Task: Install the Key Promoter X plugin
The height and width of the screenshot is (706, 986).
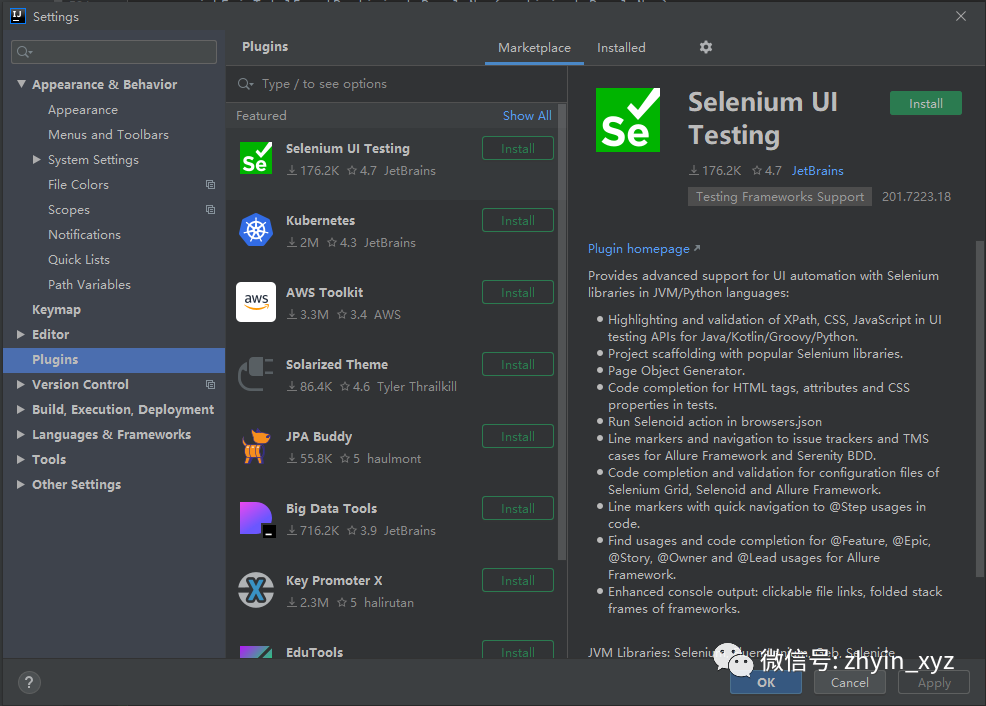Action: click(x=518, y=580)
